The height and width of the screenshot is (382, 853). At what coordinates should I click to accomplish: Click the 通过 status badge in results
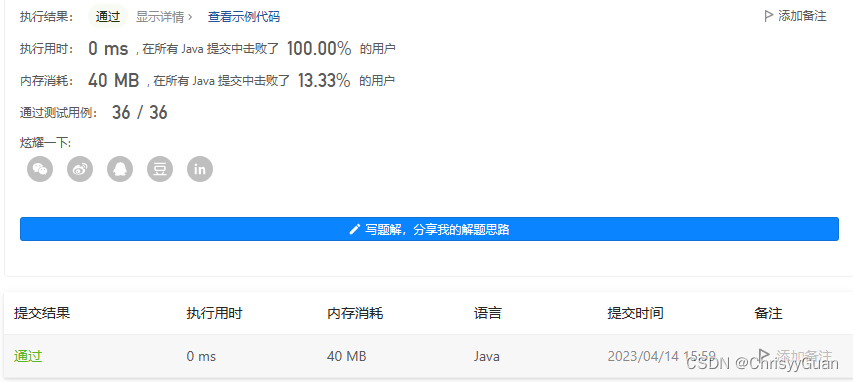(108, 17)
